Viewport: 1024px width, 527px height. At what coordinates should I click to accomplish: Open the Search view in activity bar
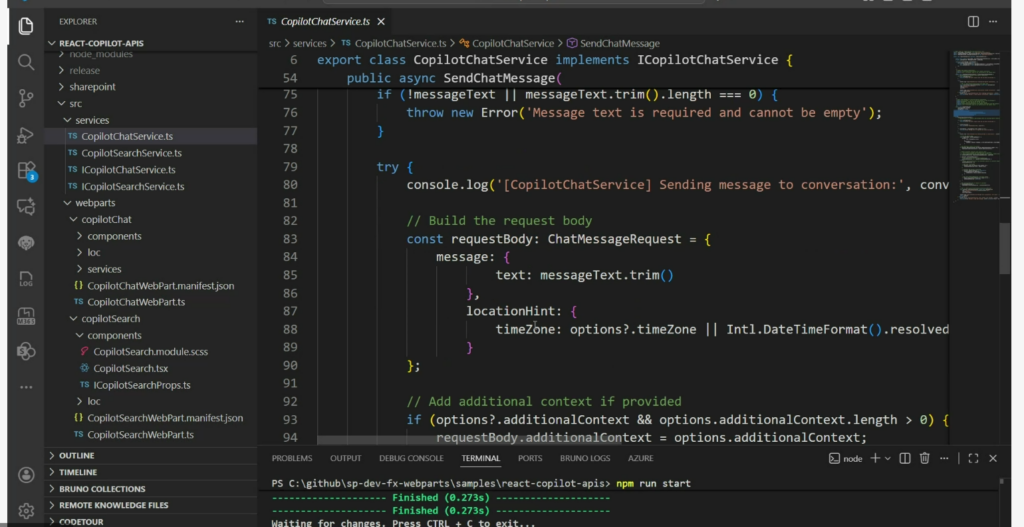(x=26, y=62)
